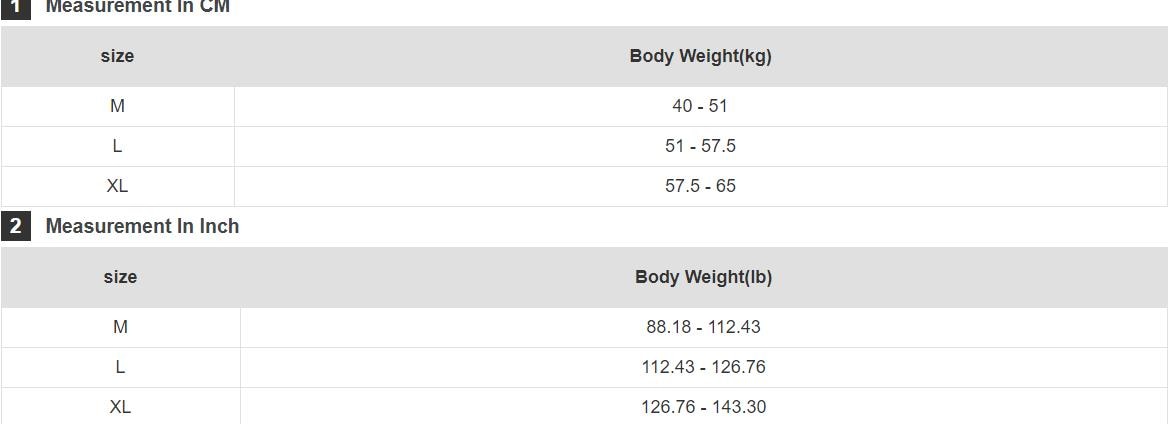Select size M in the kg table

(x=117, y=106)
